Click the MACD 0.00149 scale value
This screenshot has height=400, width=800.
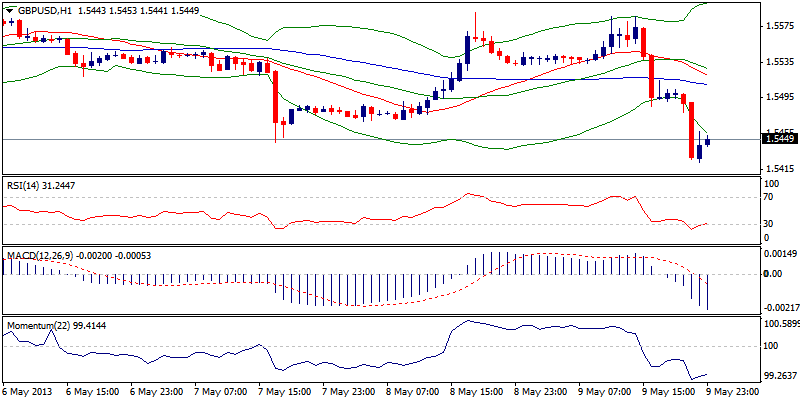click(781, 255)
